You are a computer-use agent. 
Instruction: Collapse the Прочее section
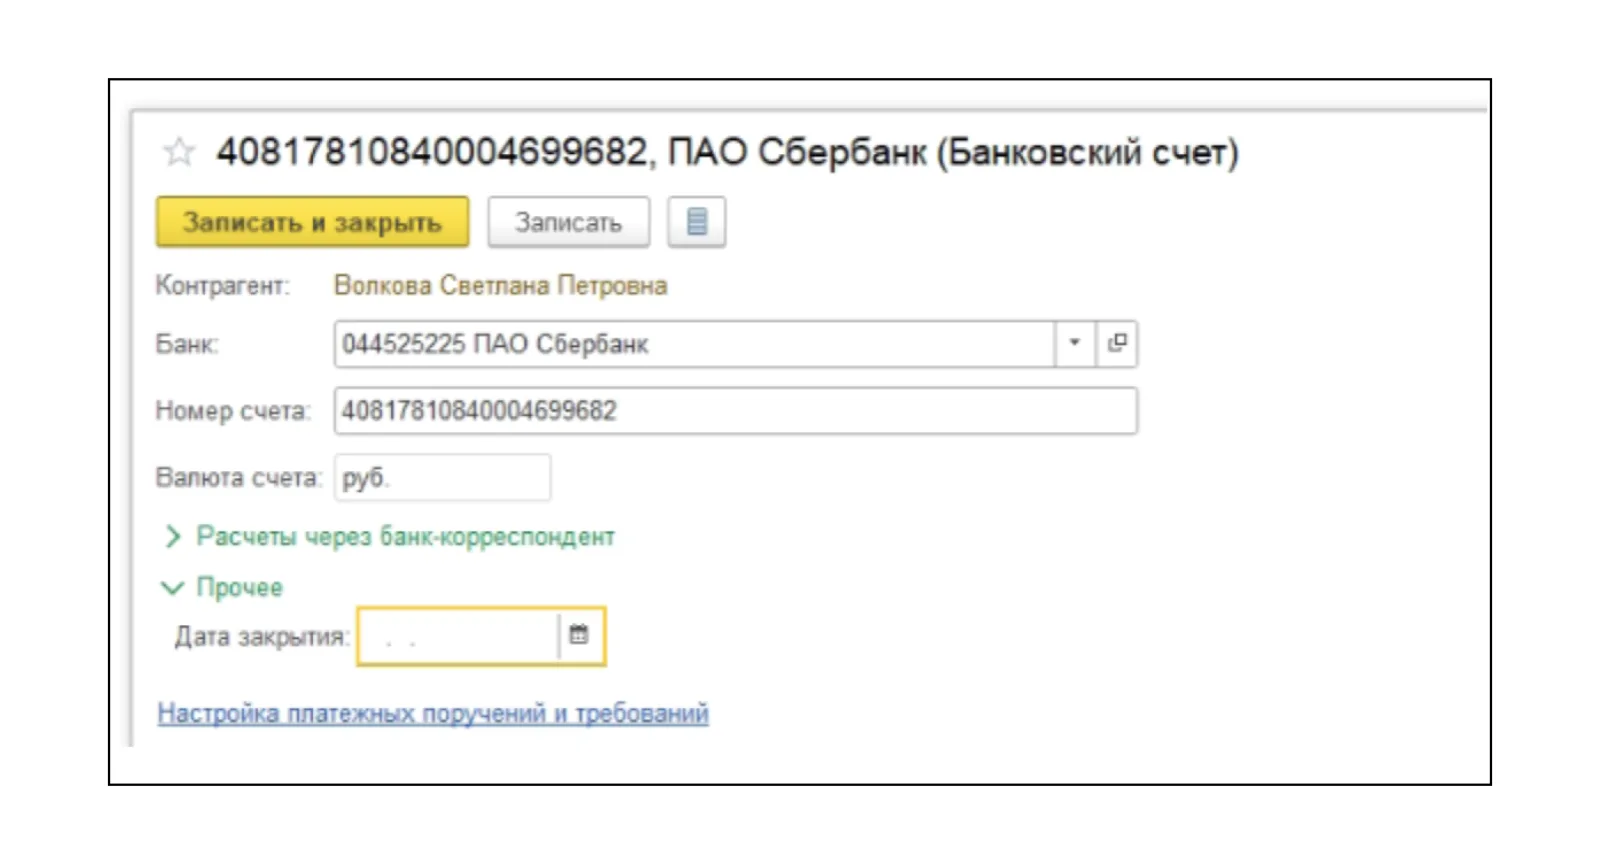(x=222, y=587)
